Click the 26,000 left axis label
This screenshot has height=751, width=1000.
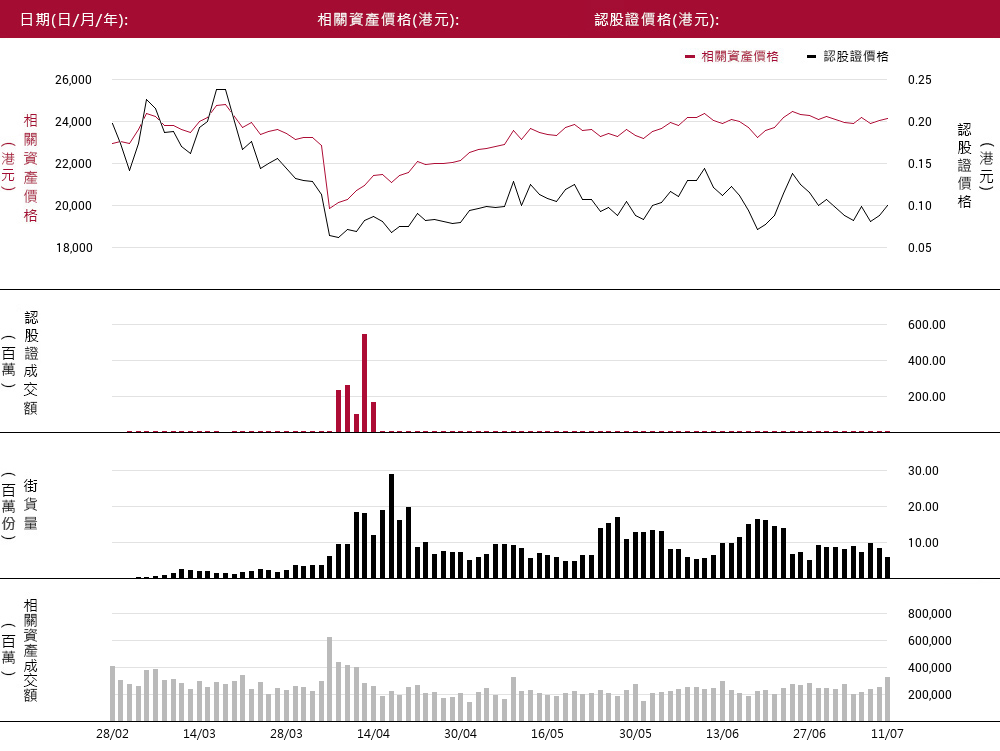[x=73, y=80]
